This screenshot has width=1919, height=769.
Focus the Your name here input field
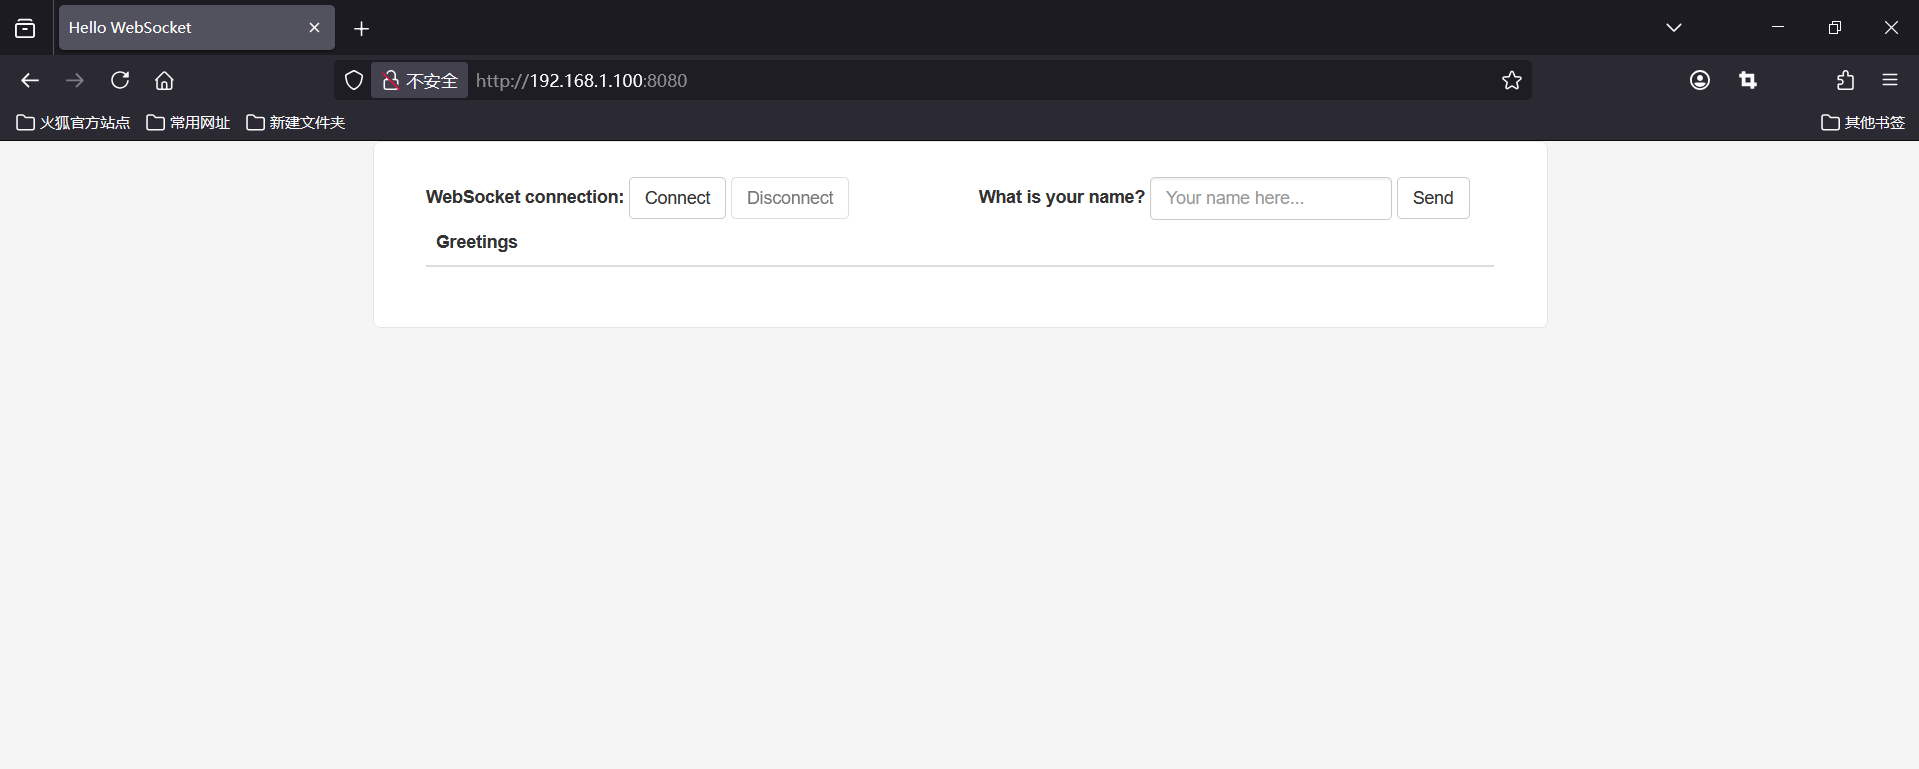point(1270,198)
